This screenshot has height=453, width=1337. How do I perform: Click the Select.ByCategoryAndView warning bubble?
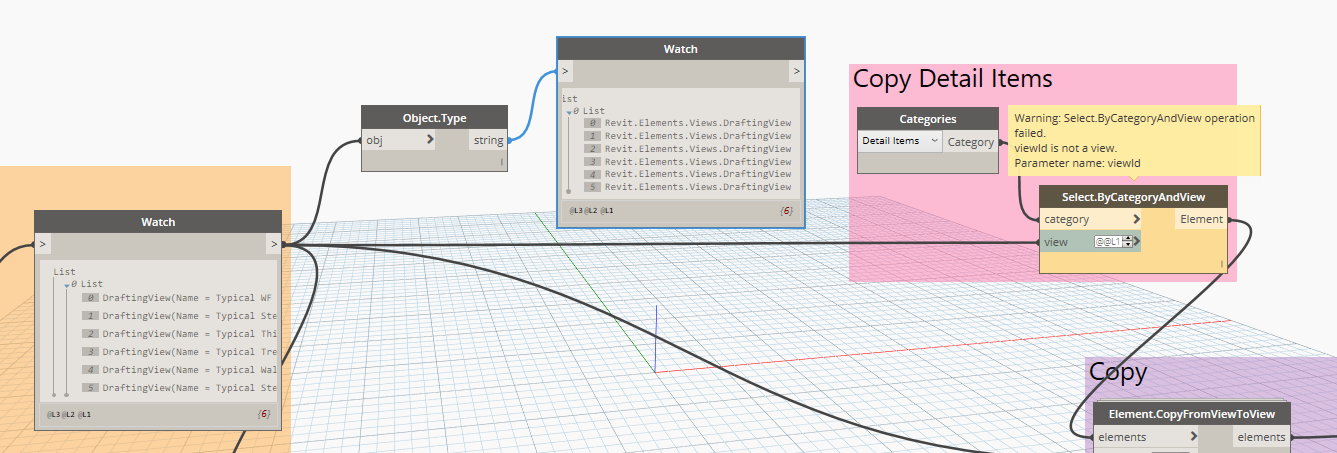(1132, 140)
